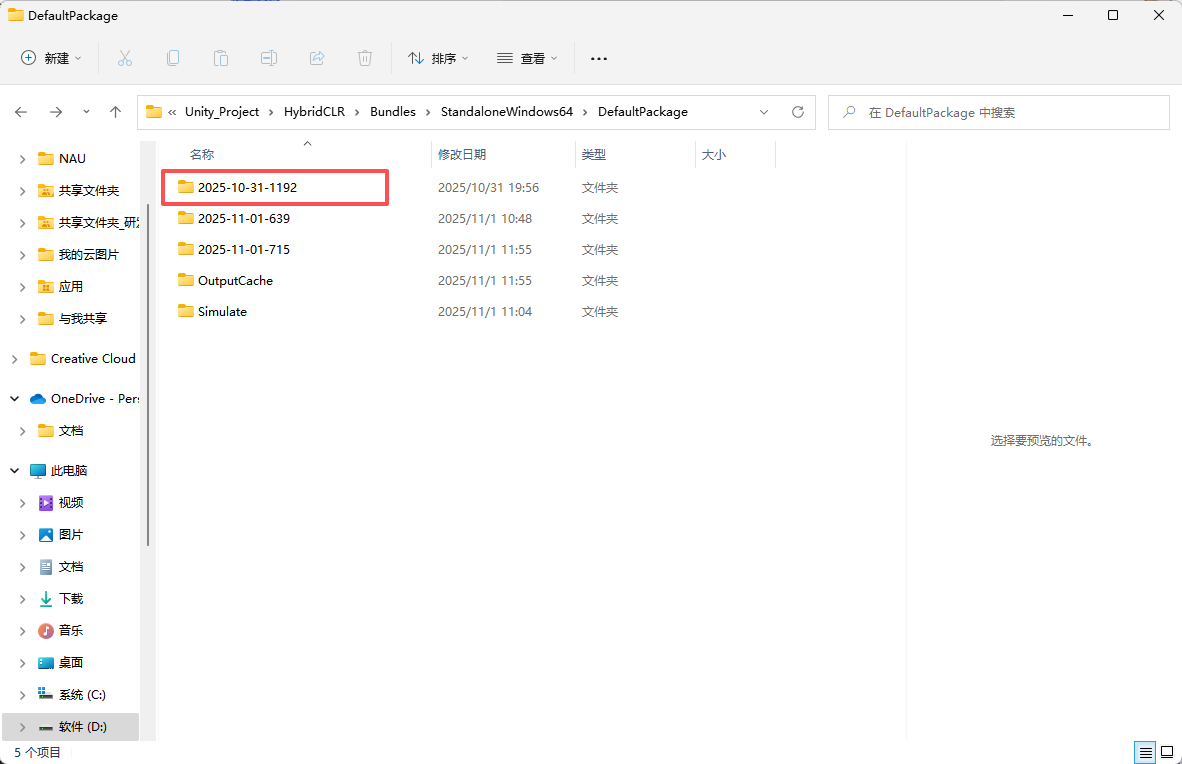Expand hidden path with double chevron
The height and width of the screenshot is (764, 1182).
[x=172, y=112]
